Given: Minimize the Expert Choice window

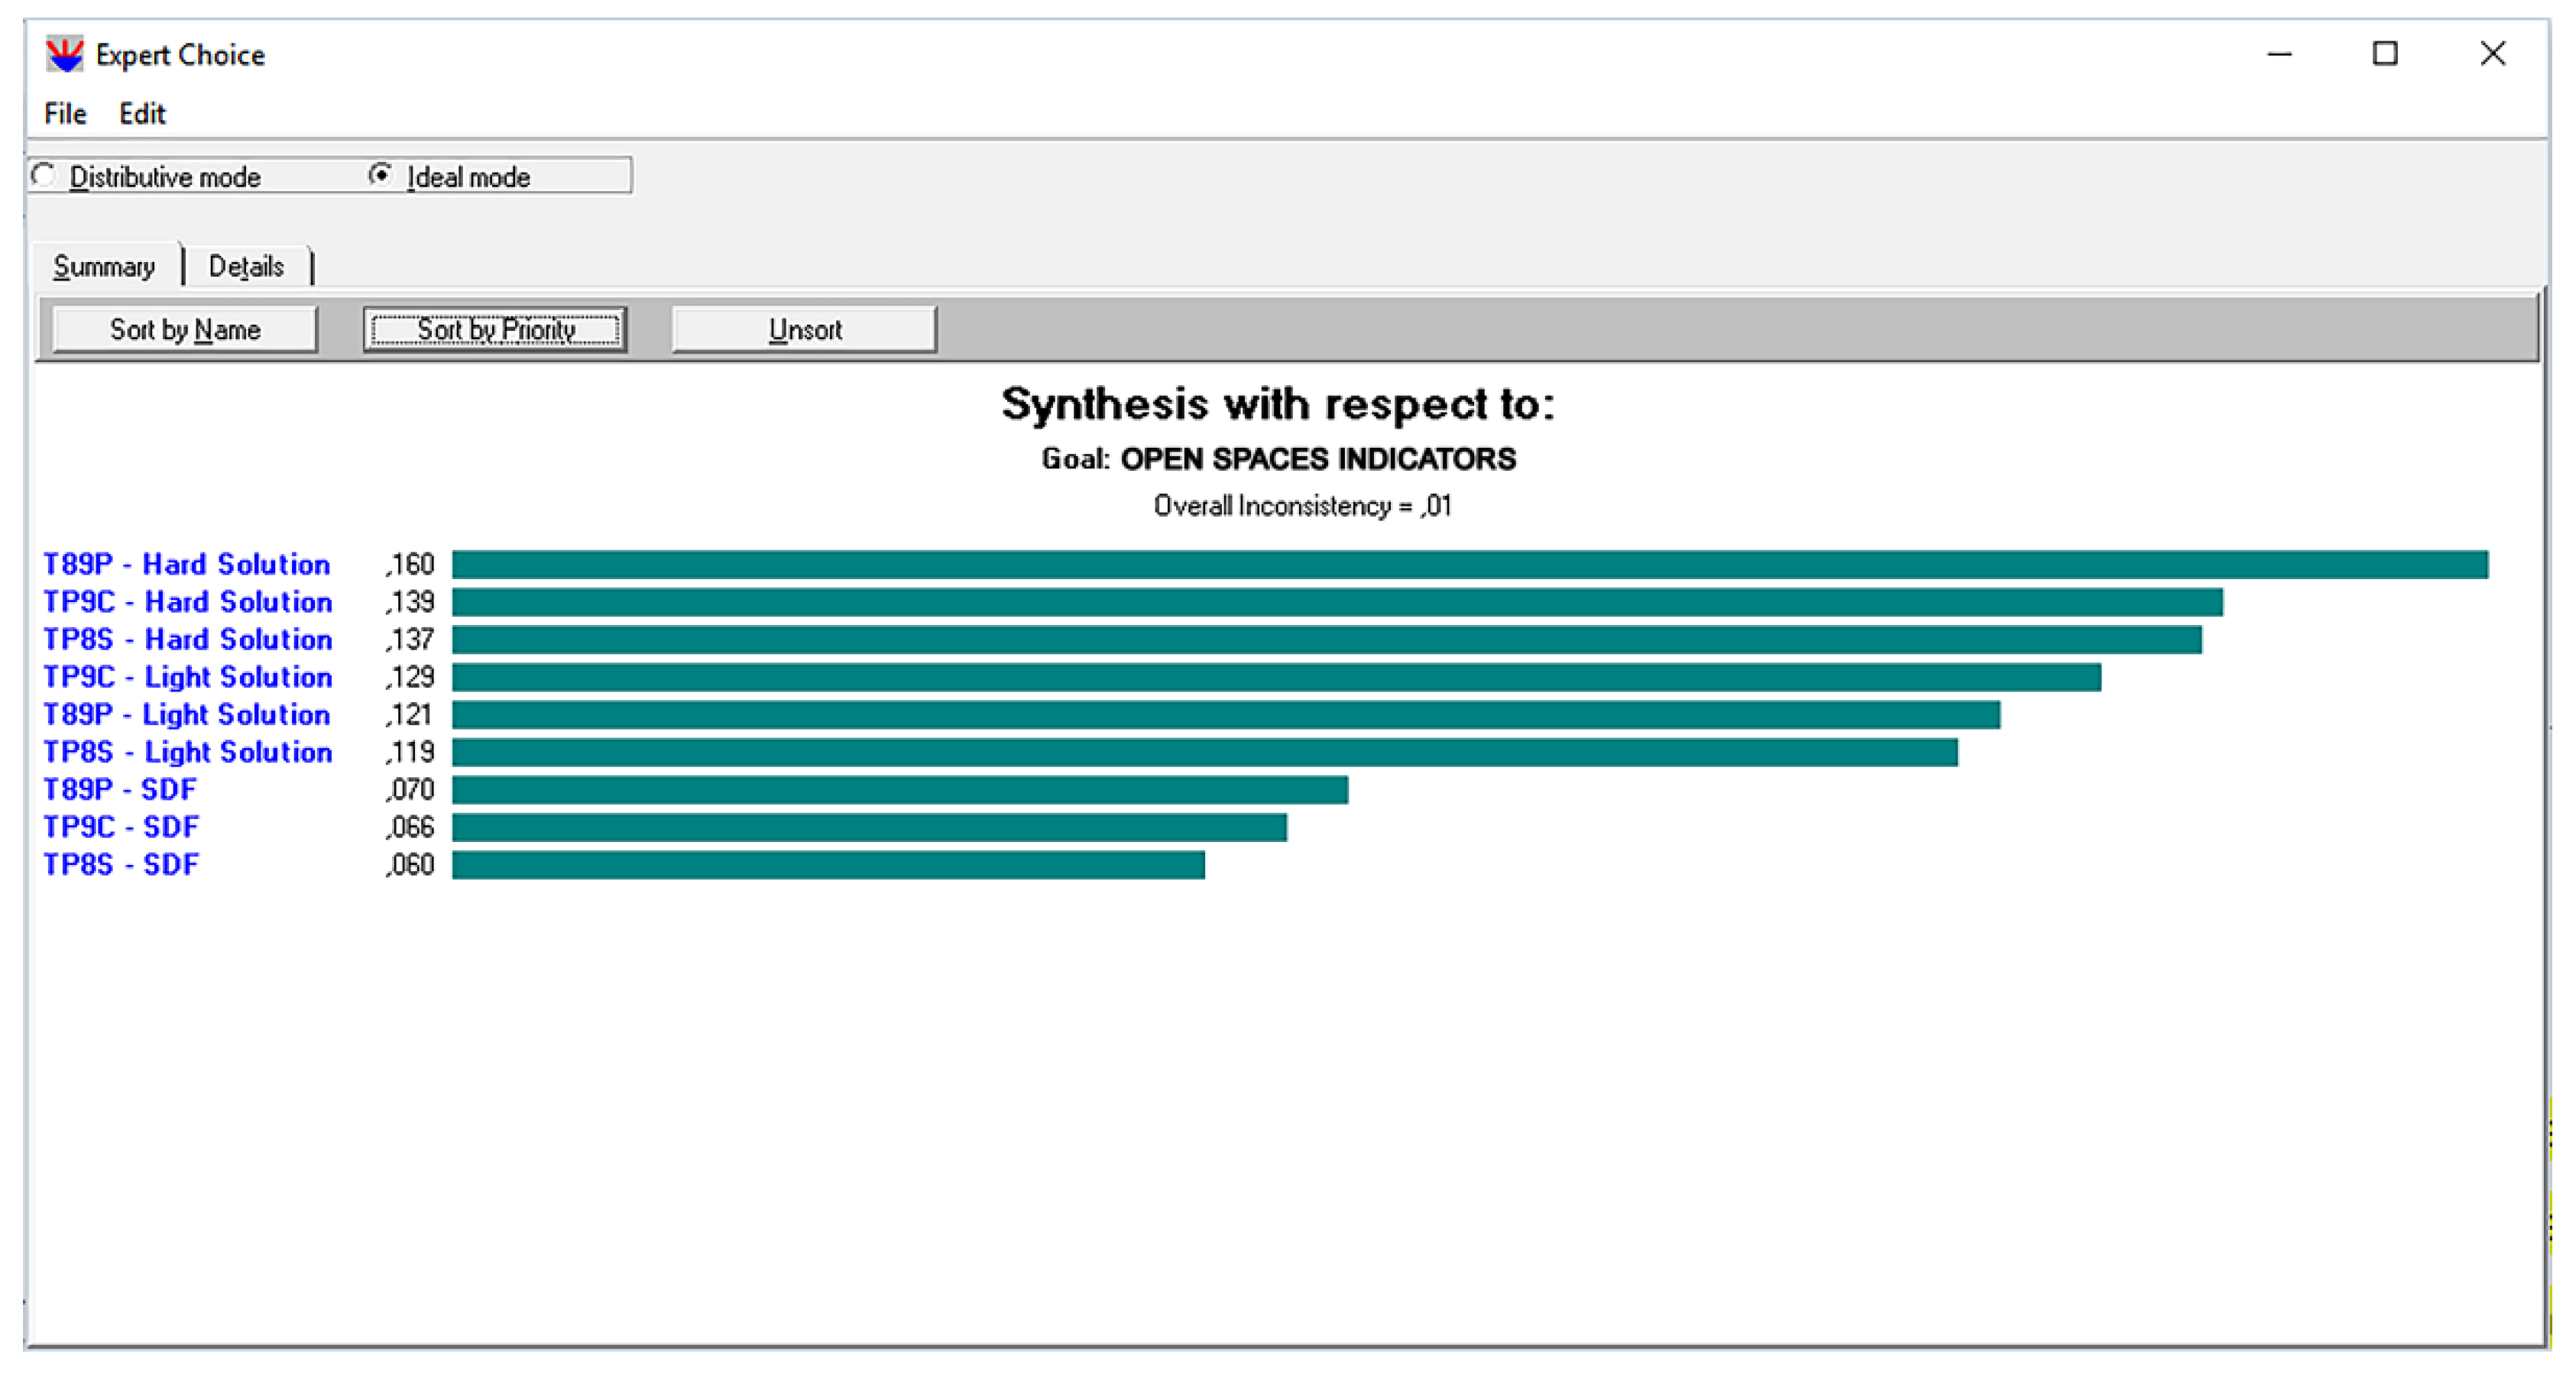Looking at the screenshot, I should tap(2279, 54).
